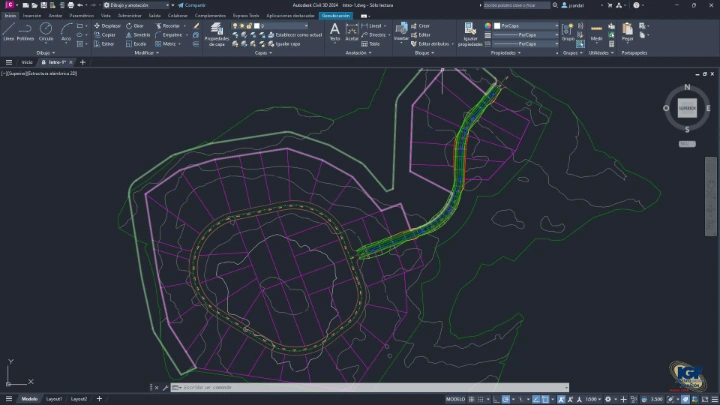Open the Inicio ribbon tab
The height and width of the screenshot is (405, 720).
click(10, 16)
